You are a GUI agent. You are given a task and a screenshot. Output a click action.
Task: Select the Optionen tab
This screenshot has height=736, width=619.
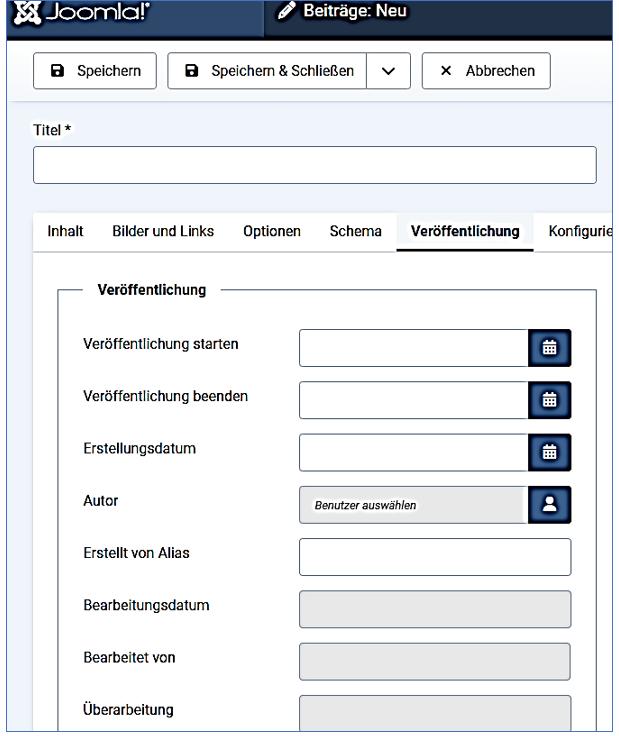271,231
